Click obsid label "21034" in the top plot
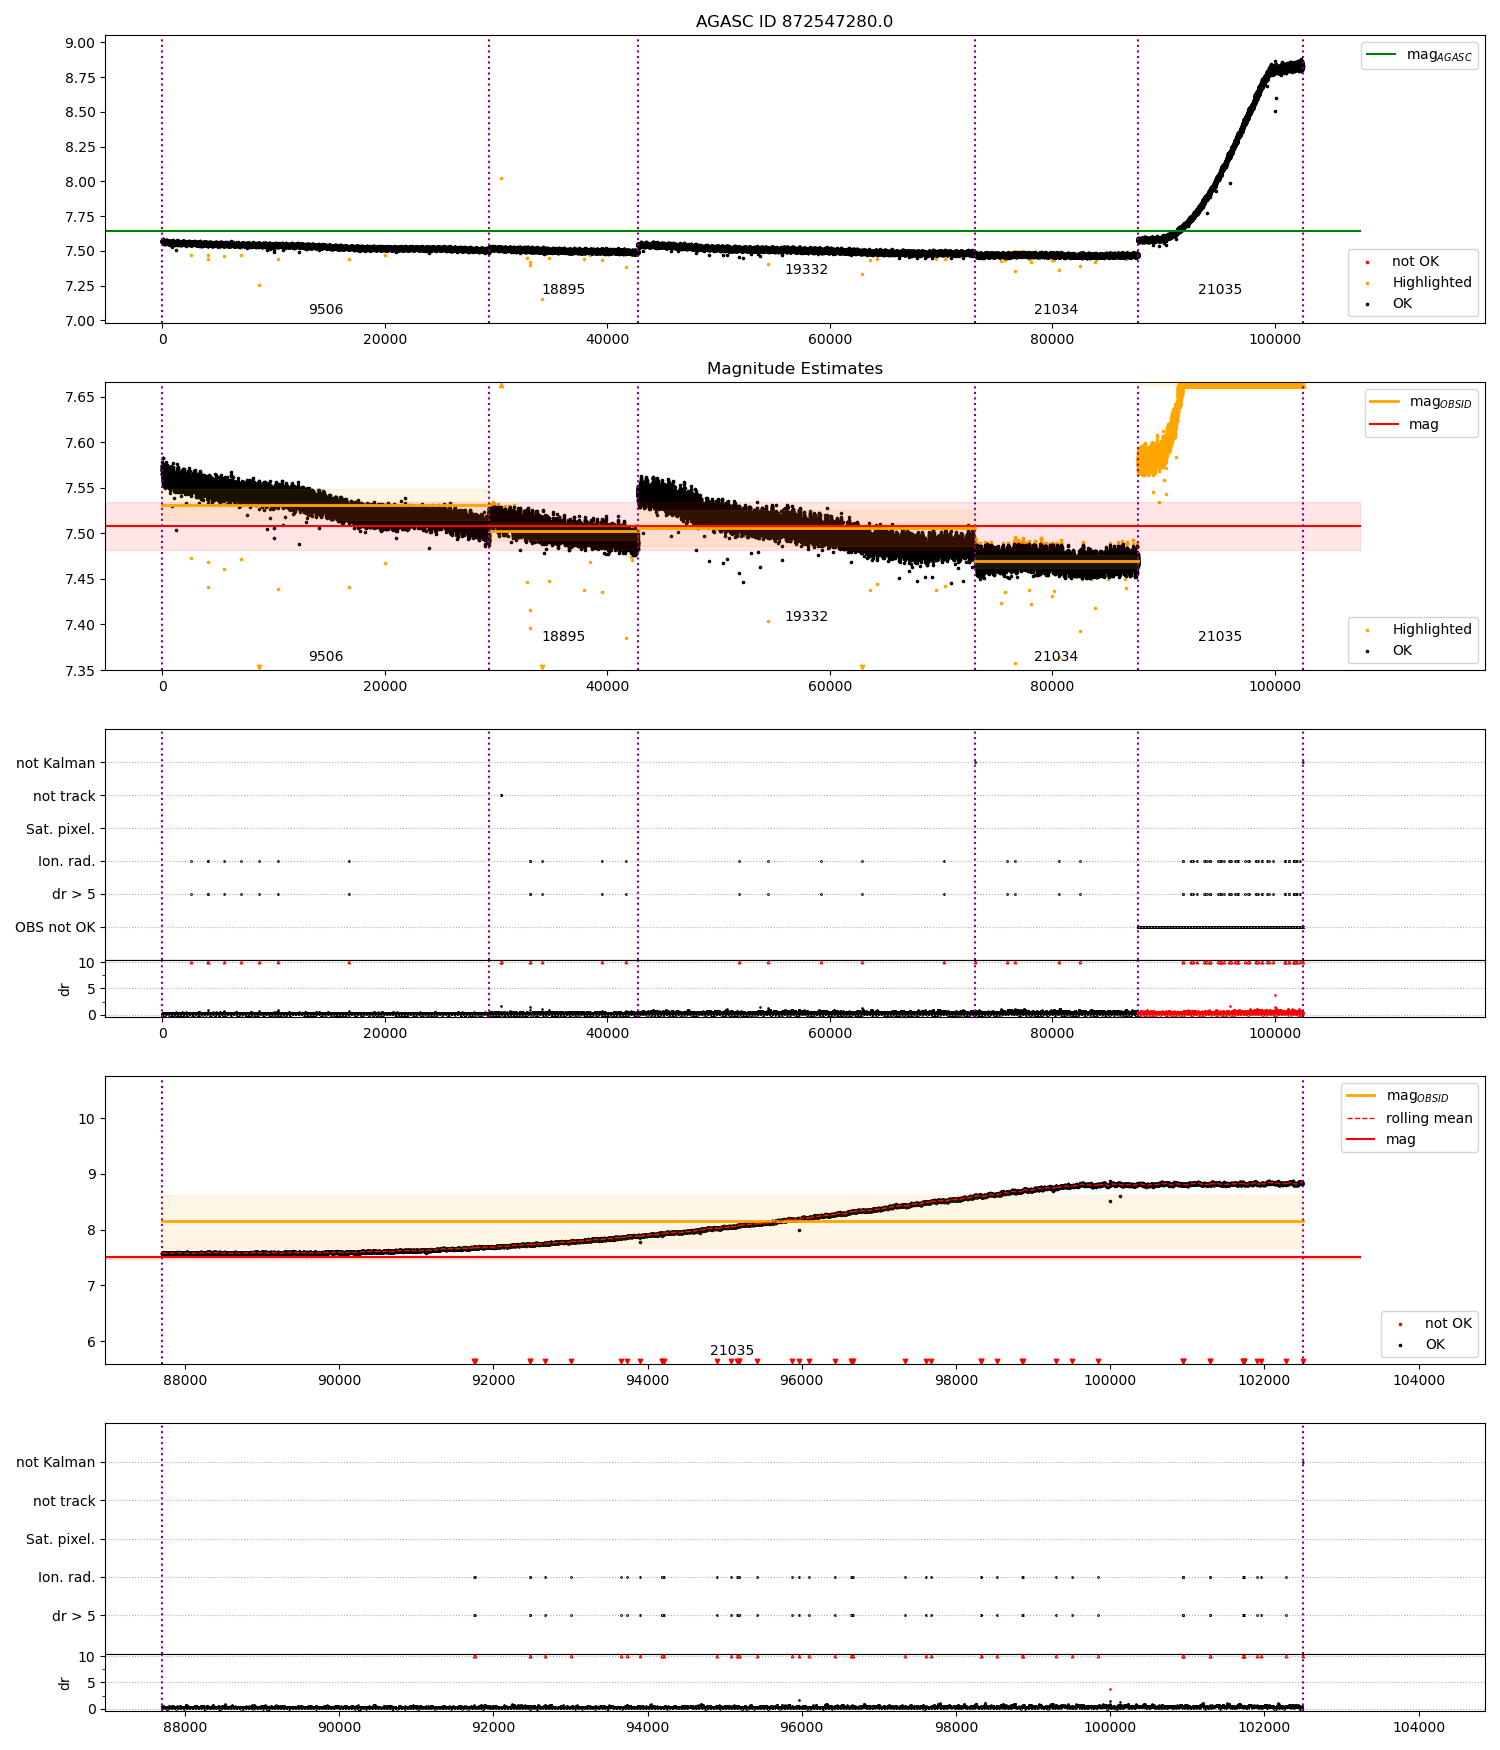 (1056, 310)
